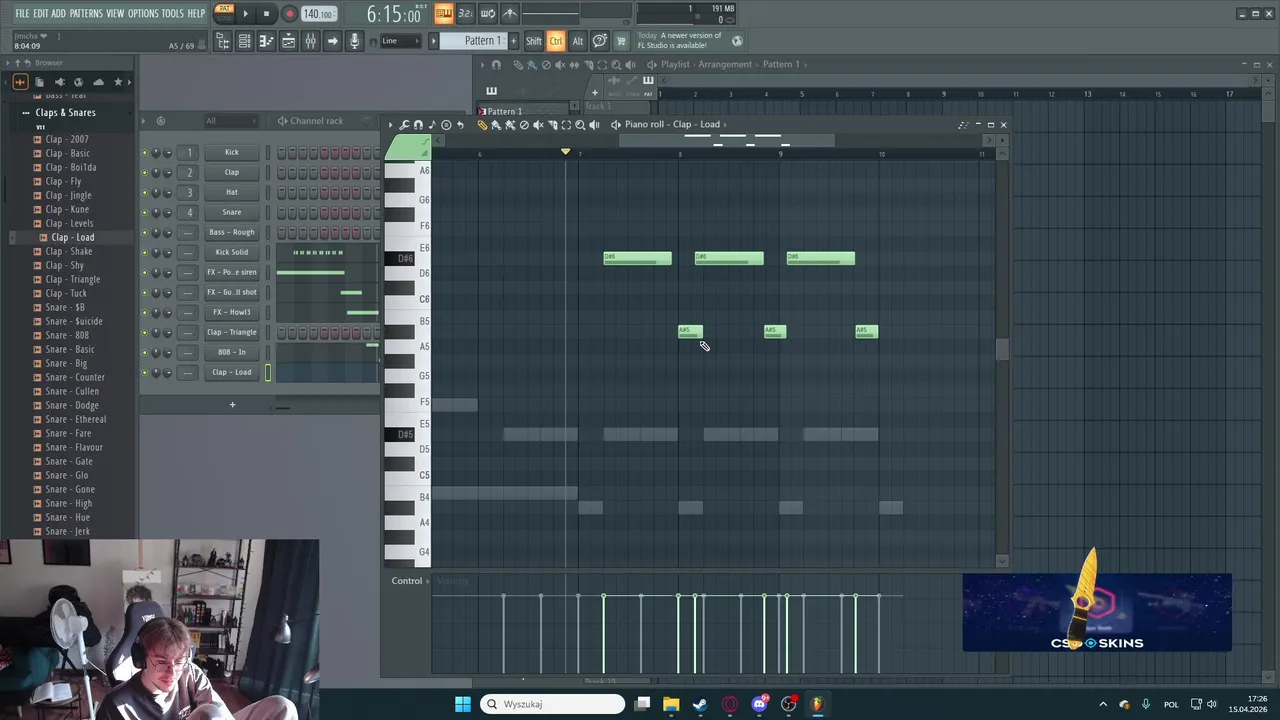
Task: Mute the Clap channel green LED
Action: click(x=144, y=172)
